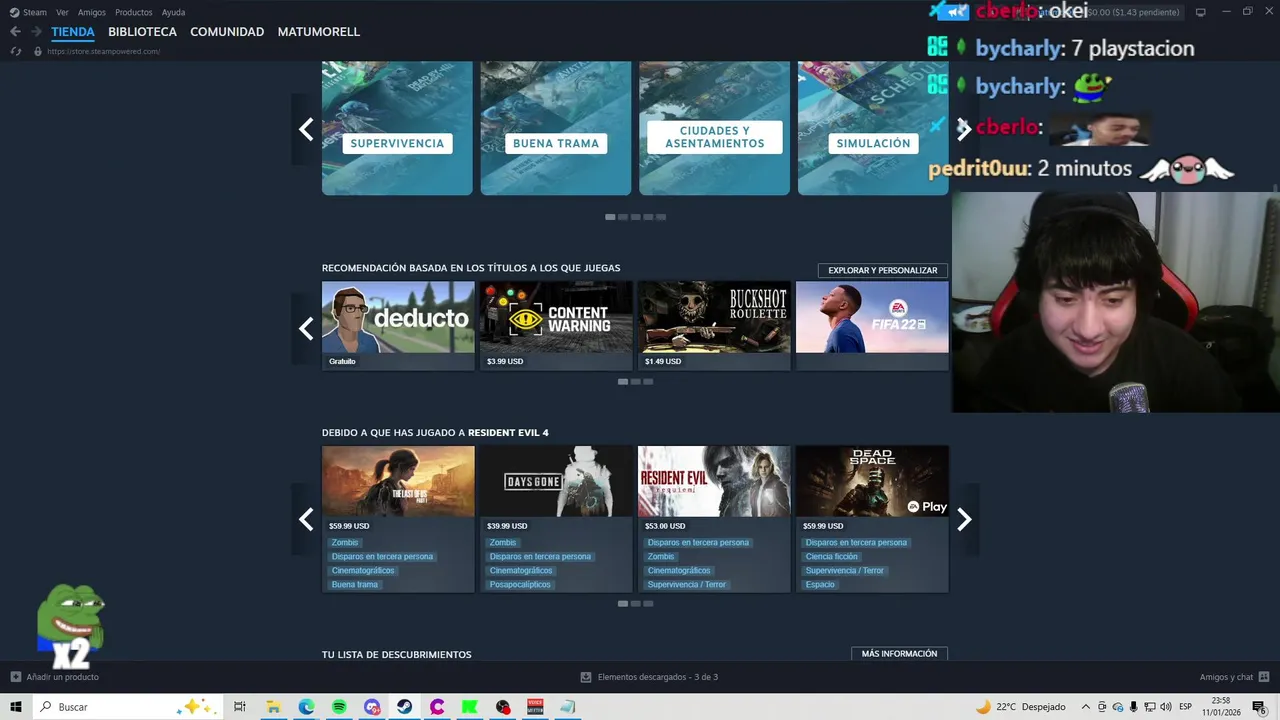The image size is (1280, 720).
Task: Click the Ciencia ficción tag under Dead Space
Action: (832, 557)
